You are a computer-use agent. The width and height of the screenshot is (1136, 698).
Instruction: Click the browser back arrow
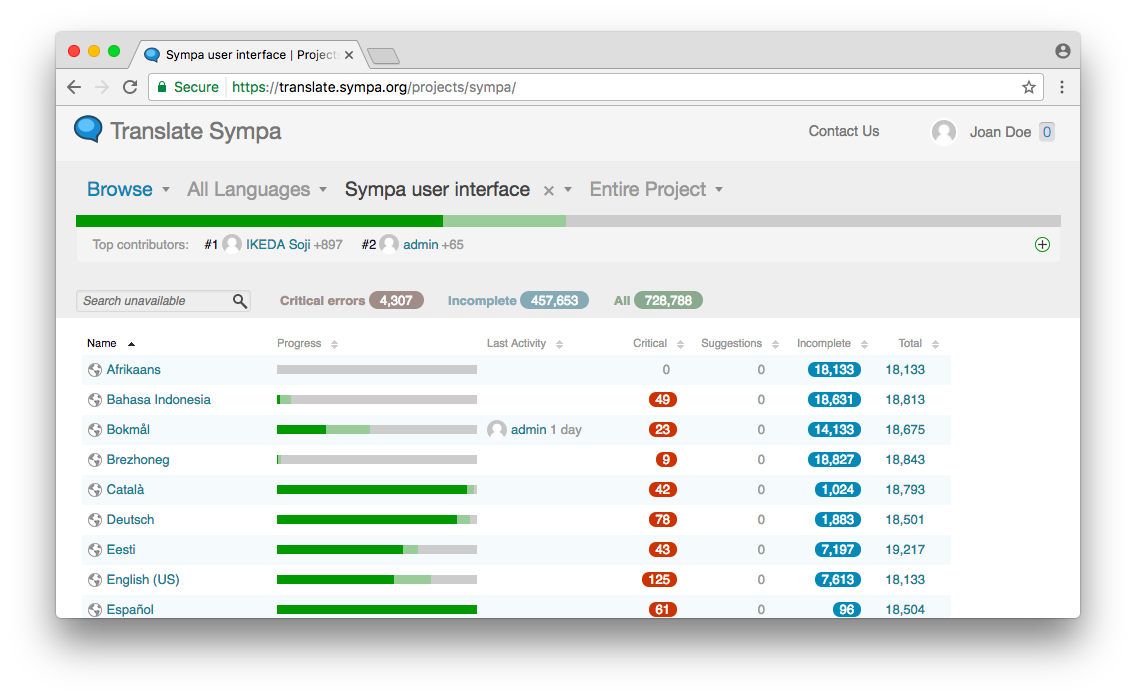click(x=74, y=87)
